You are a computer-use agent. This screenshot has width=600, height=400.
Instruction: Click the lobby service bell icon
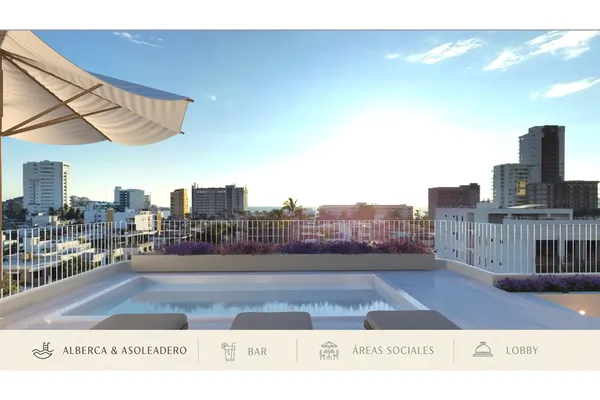pyautogui.click(x=482, y=350)
